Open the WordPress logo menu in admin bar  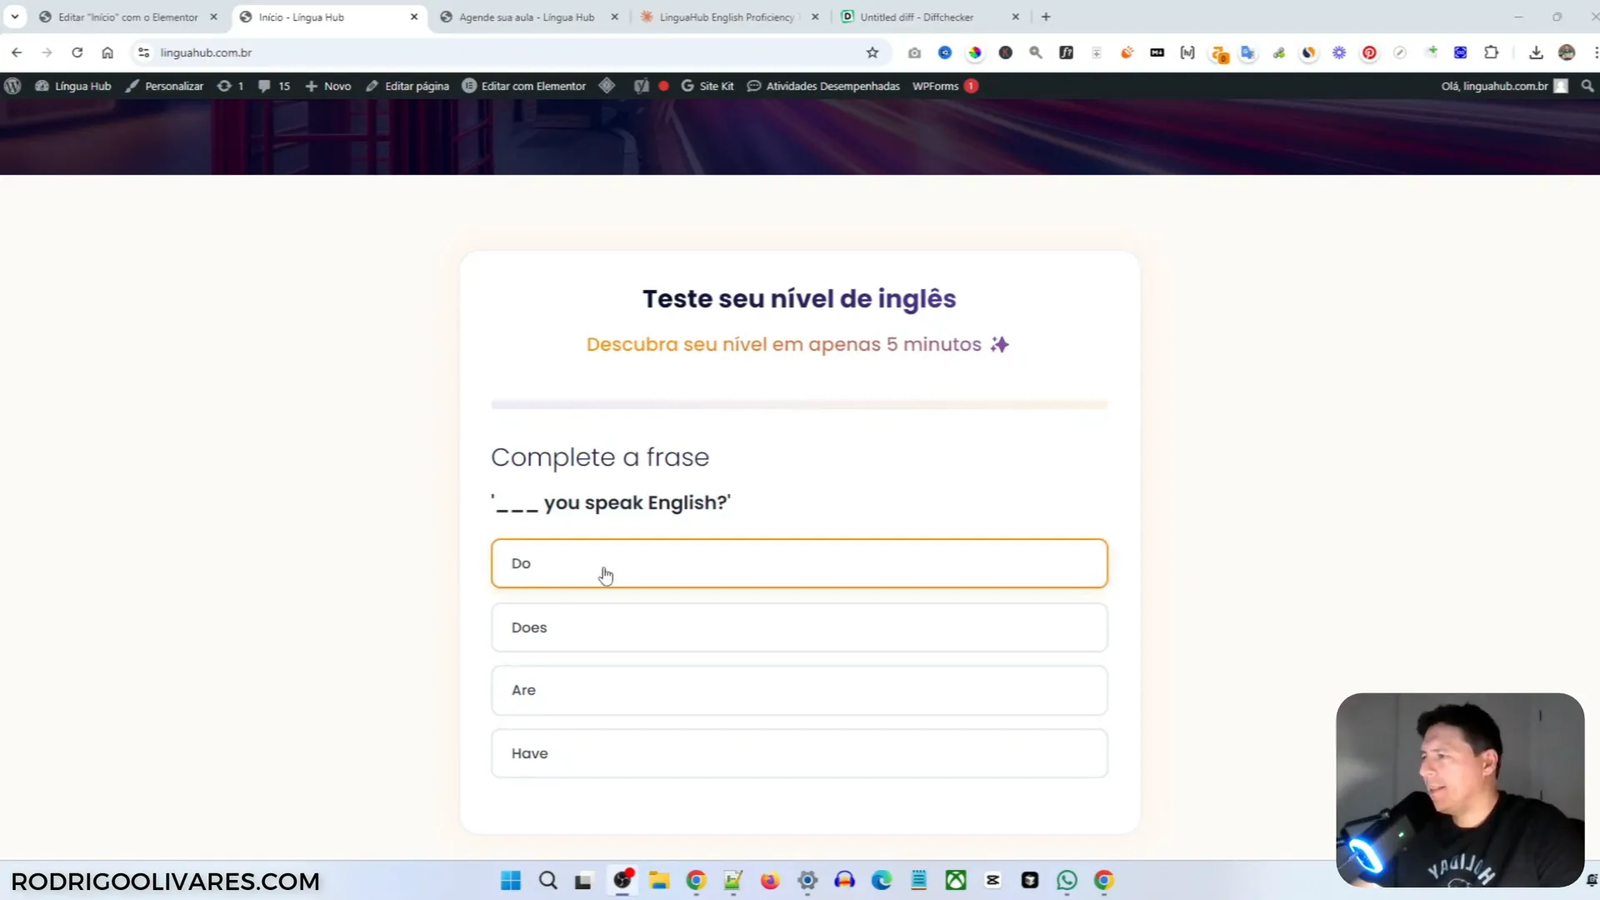(x=12, y=86)
